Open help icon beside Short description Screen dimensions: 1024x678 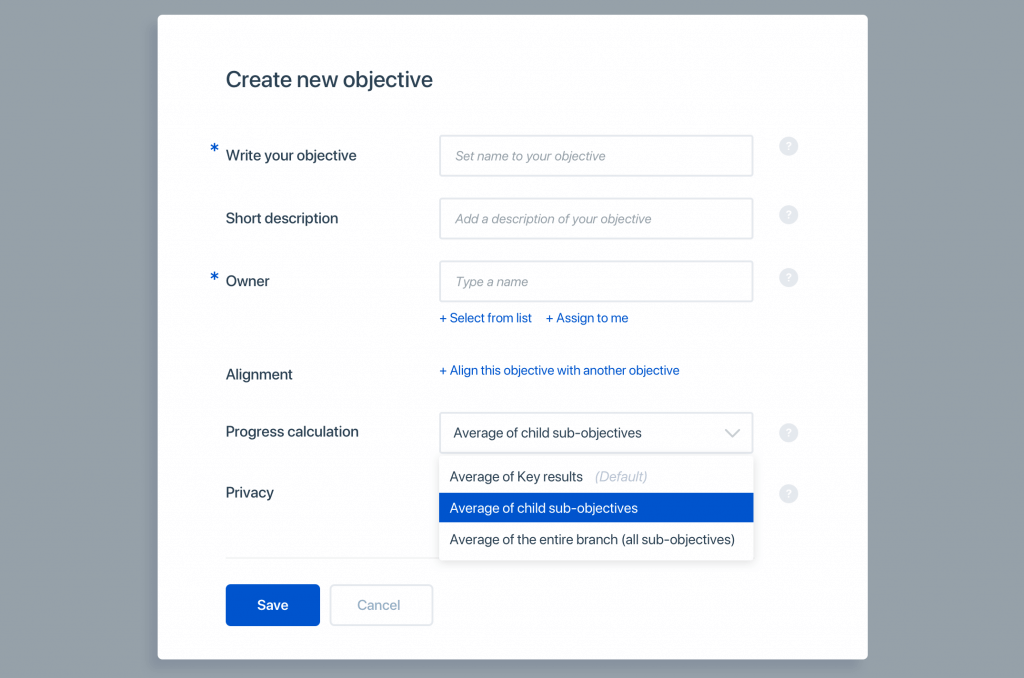pyautogui.click(x=788, y=215)
